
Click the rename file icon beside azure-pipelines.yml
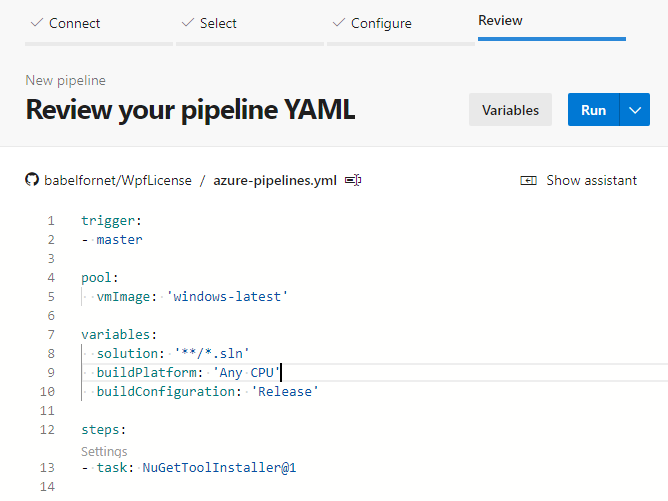pos(353,180)
